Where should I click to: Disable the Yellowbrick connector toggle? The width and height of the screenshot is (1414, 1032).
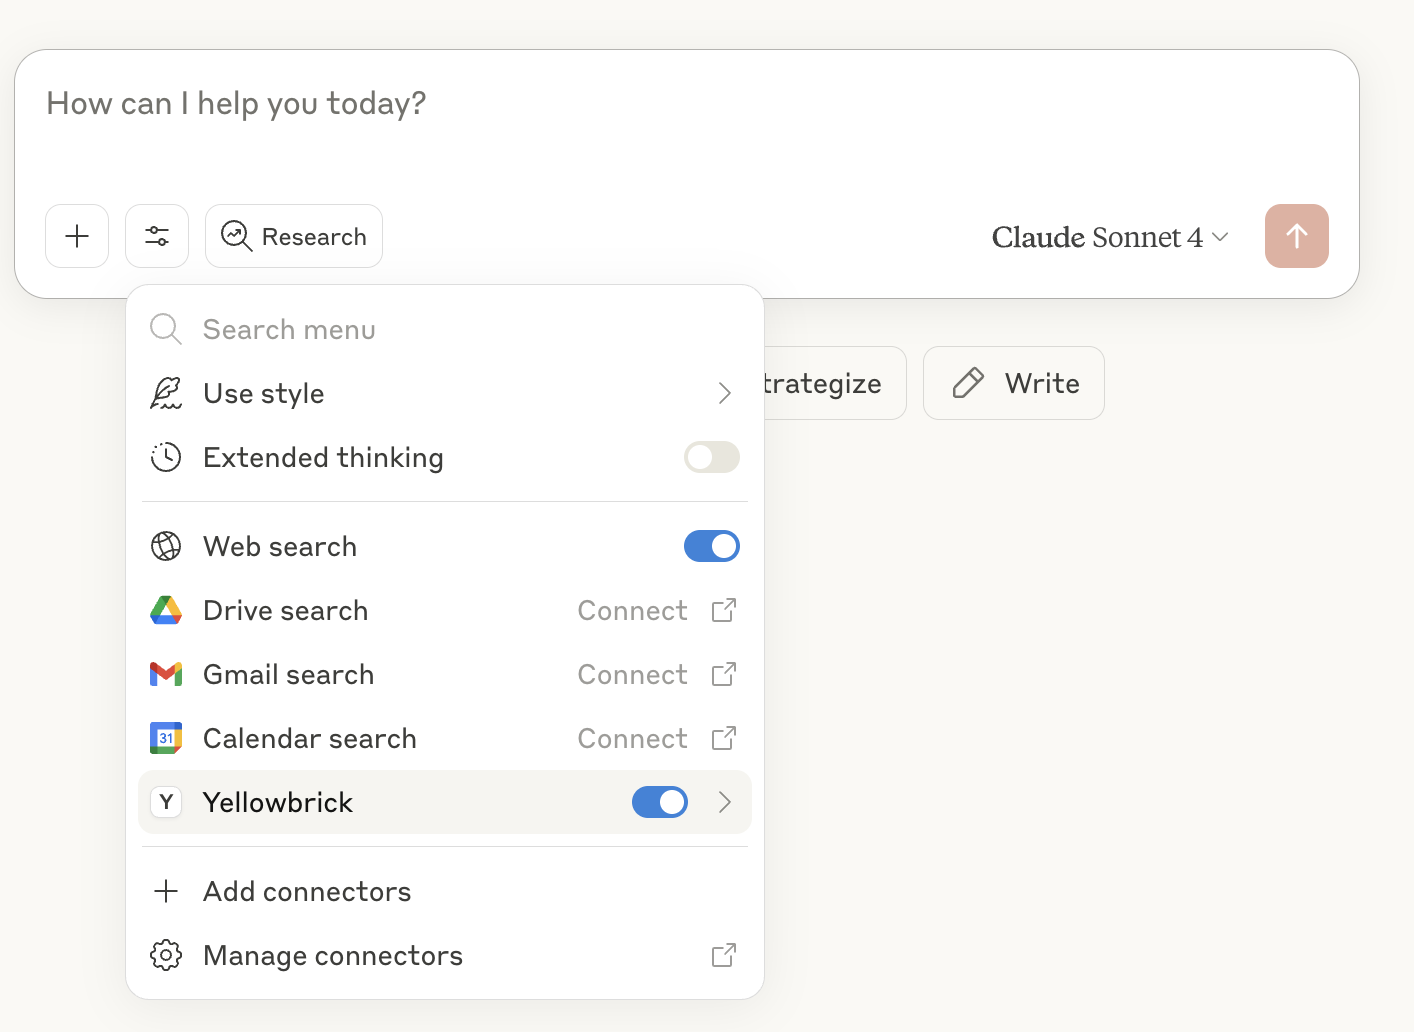[x=659, y=802]
